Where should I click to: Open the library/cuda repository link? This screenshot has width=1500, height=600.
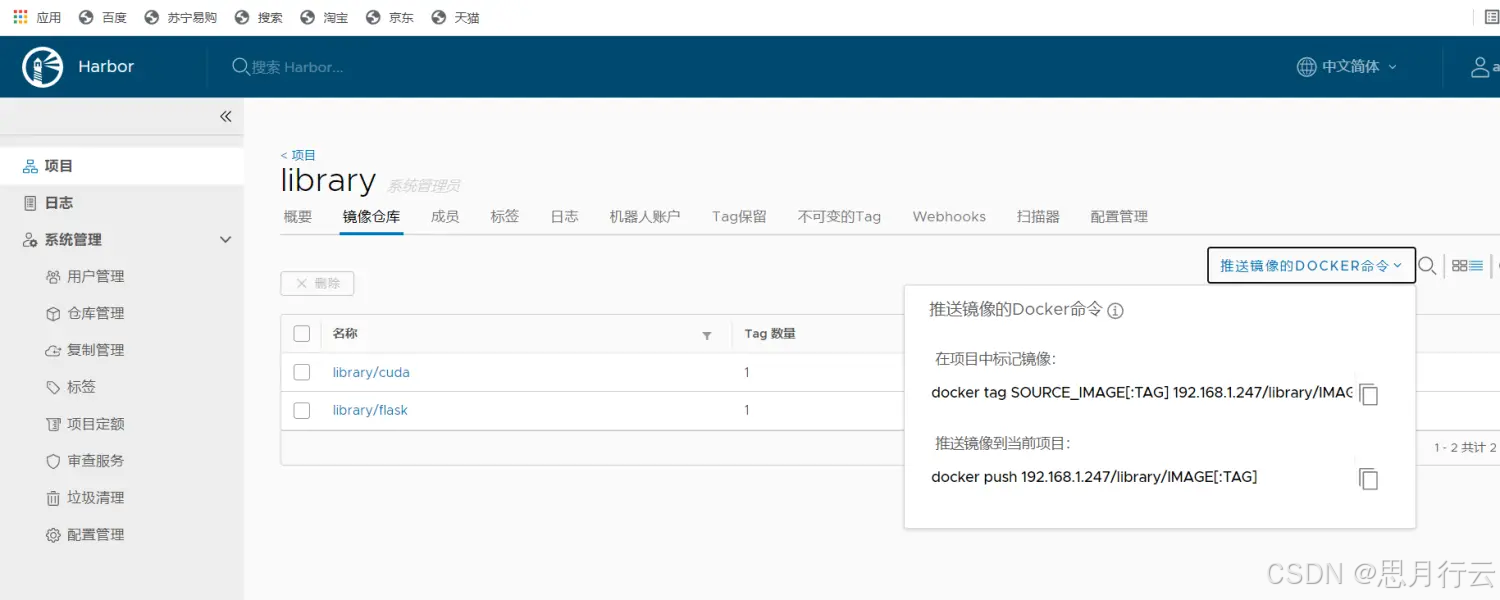point(371,372)
